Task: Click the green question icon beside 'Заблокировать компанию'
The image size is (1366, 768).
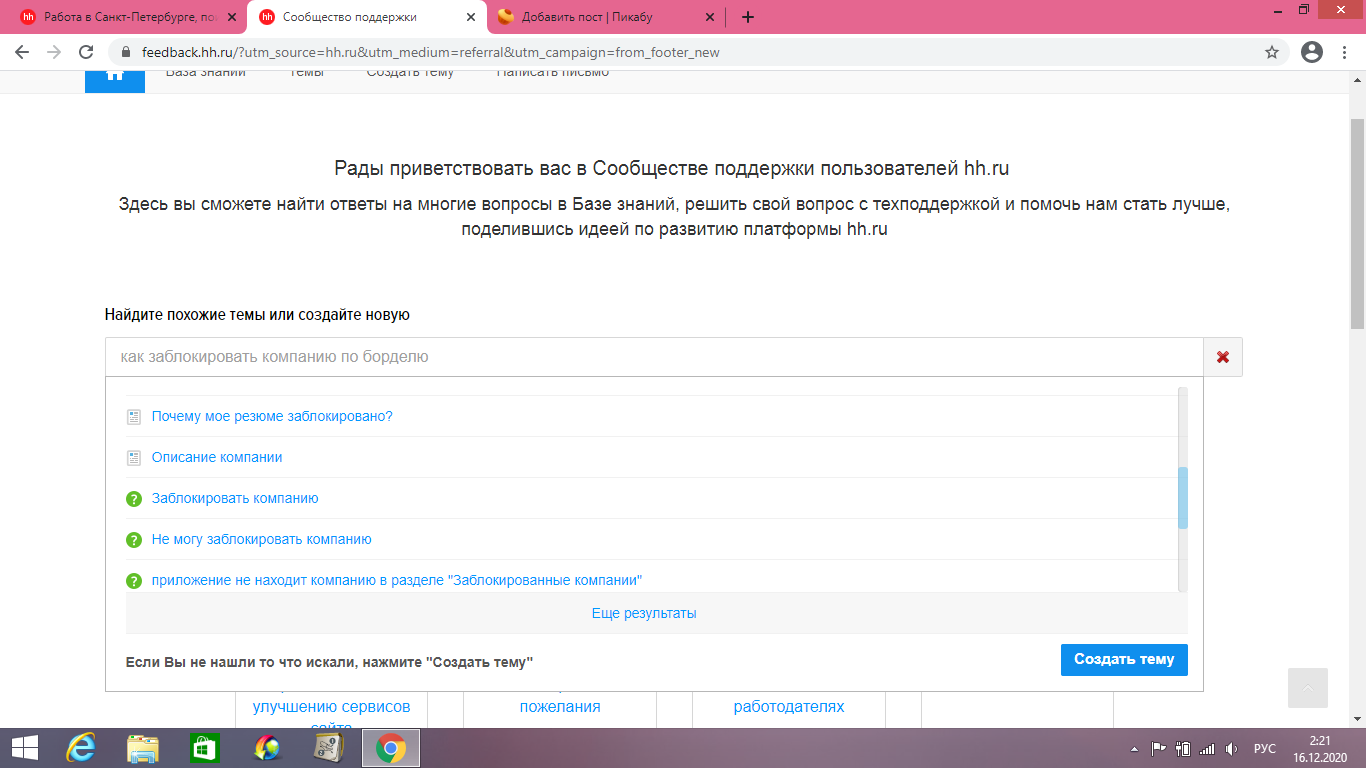Action: (x=134, y=498)
